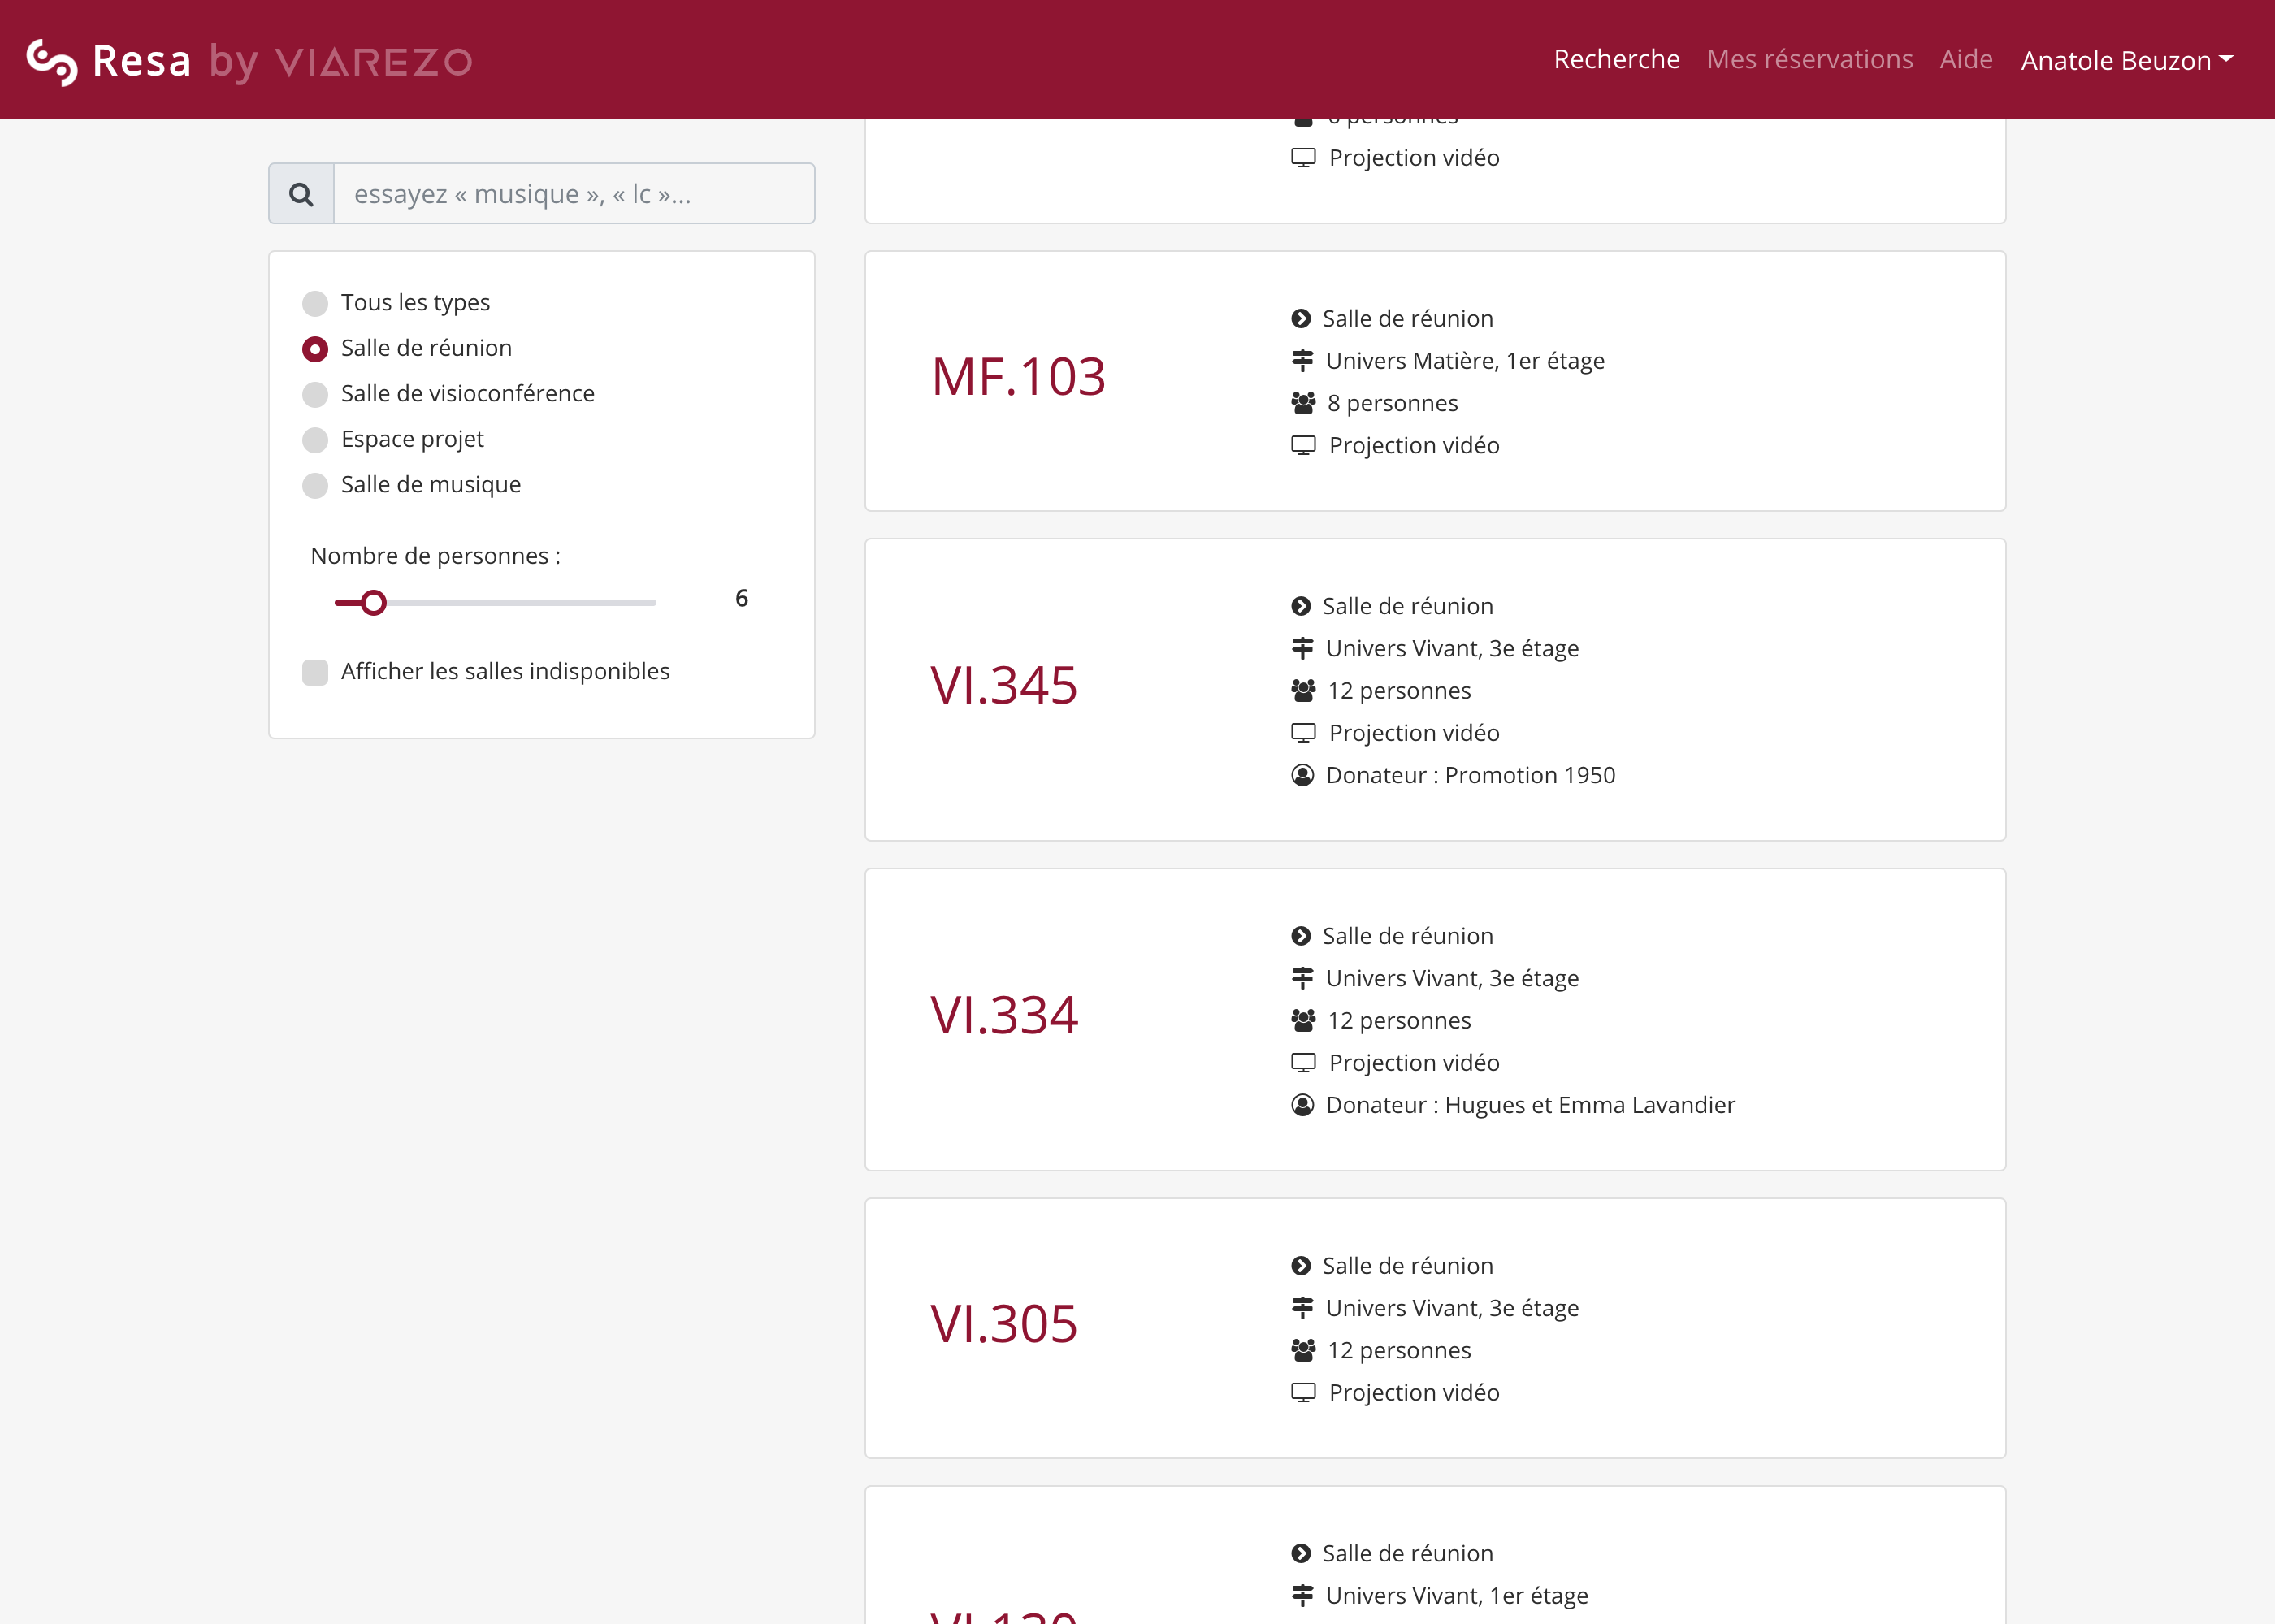Click video projection icon in MF.103 card
Image resolution: width=2275 pixels, height=1624 pixels.
click(1303, 446)
